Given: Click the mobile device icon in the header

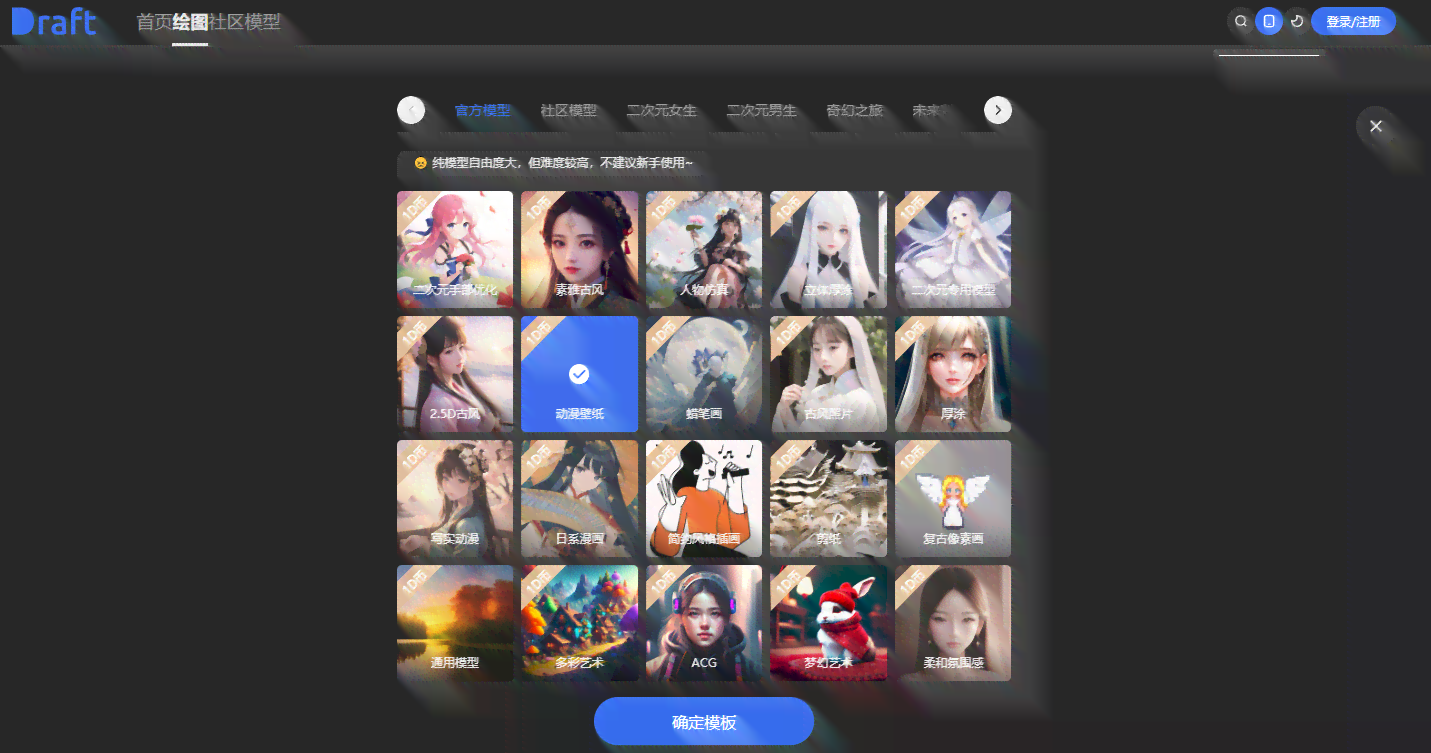Looking at the screenshot, I should (1269, 21).
